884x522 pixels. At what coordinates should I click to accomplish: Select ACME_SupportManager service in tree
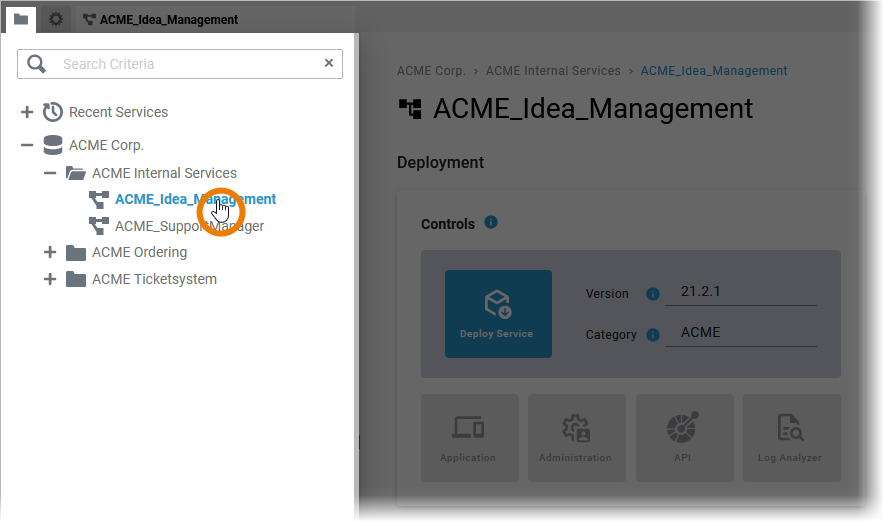click(x=189, y=226)
